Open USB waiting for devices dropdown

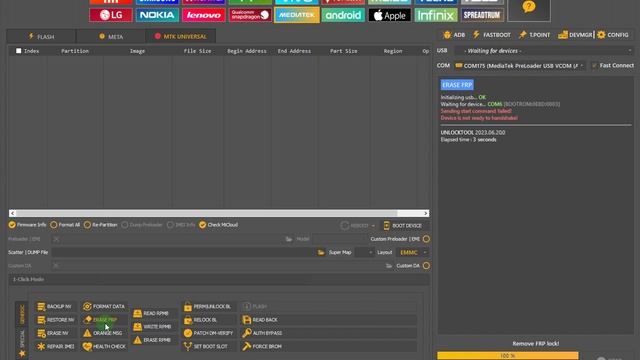tap(544, 51)
